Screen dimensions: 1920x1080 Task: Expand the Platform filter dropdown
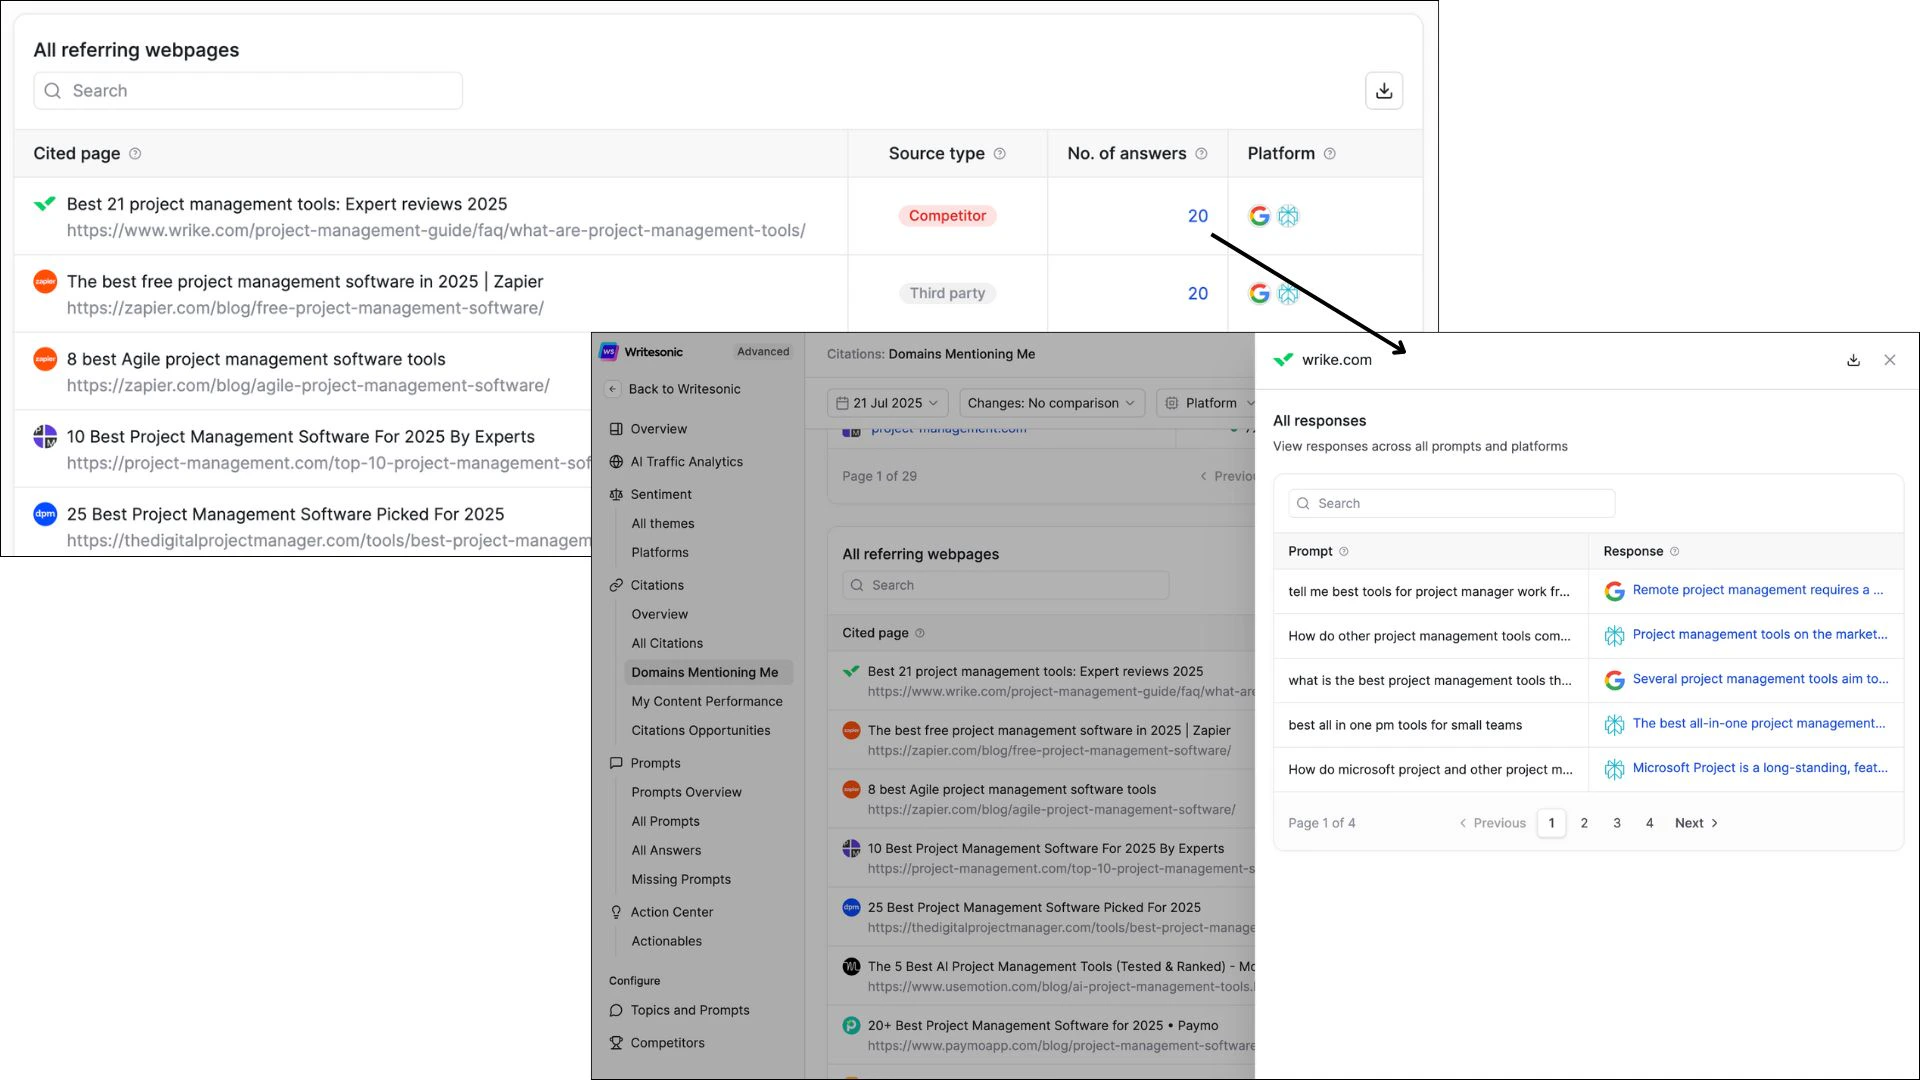[x=1210, y=403]
